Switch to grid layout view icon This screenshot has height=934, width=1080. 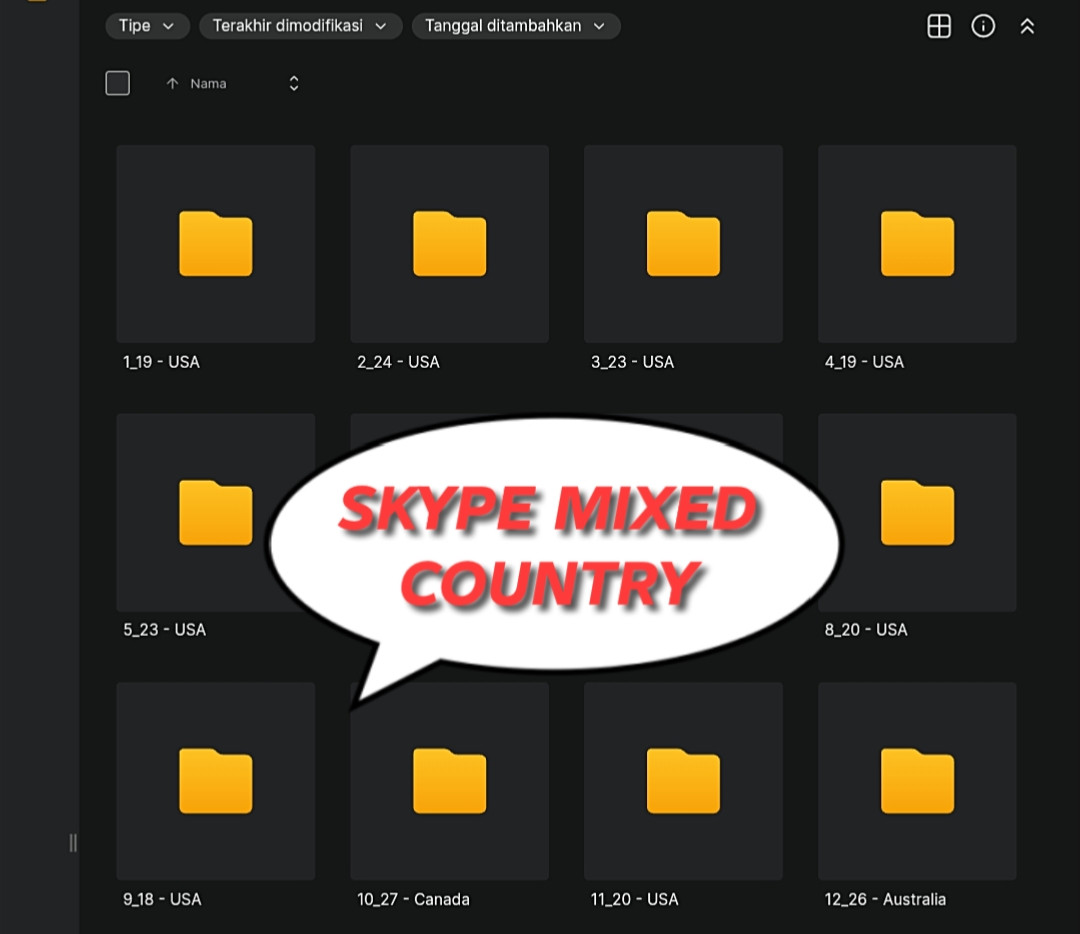coord(939,26)
